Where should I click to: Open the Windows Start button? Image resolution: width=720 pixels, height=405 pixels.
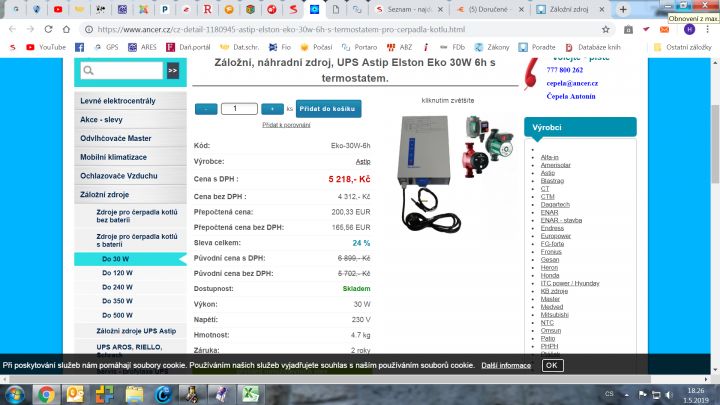15,395
